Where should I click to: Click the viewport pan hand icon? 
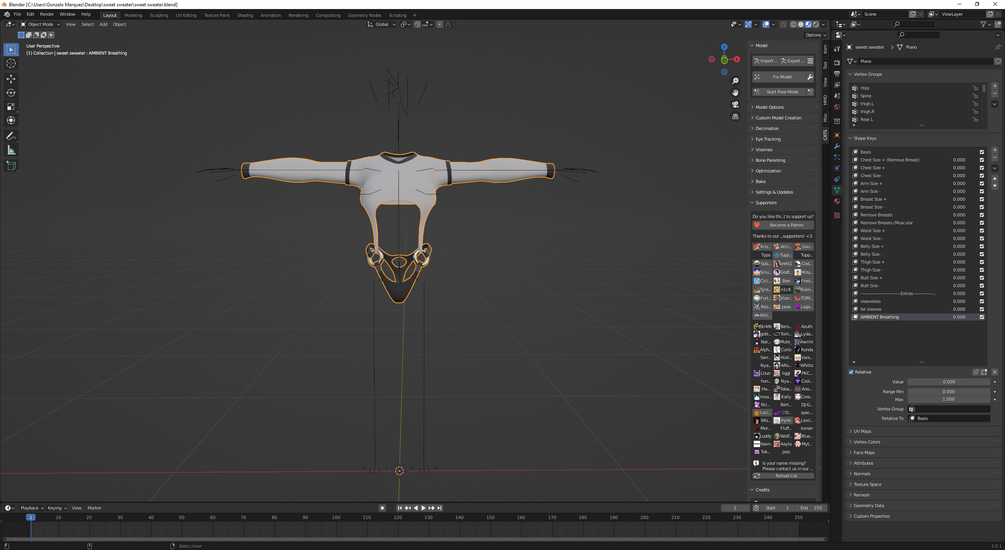coord(735,92)
